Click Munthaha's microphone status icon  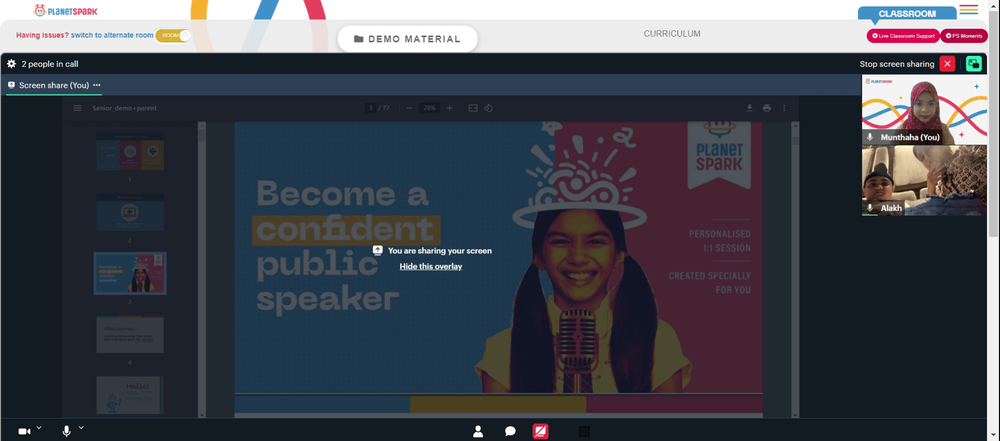(x=870, y=137)
